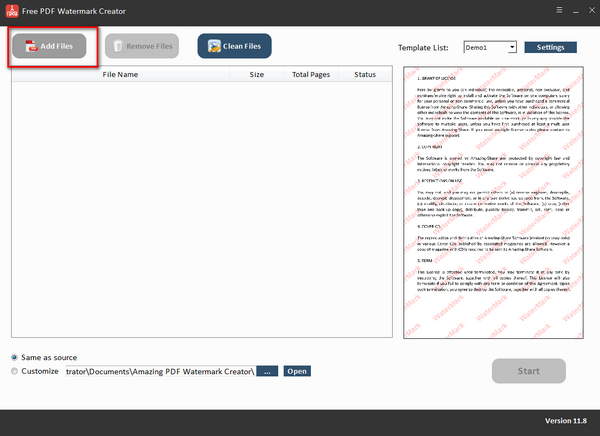Minimize the application window
The height and width of the screenshot is (436, 600).
coord(576,11)
